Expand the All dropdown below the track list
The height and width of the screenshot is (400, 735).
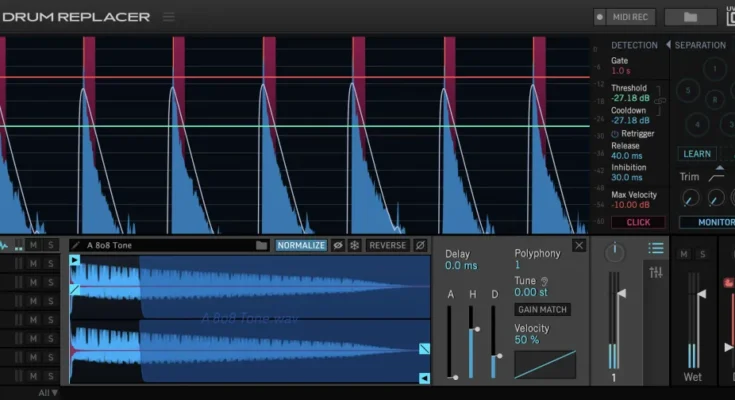[47, 393]
